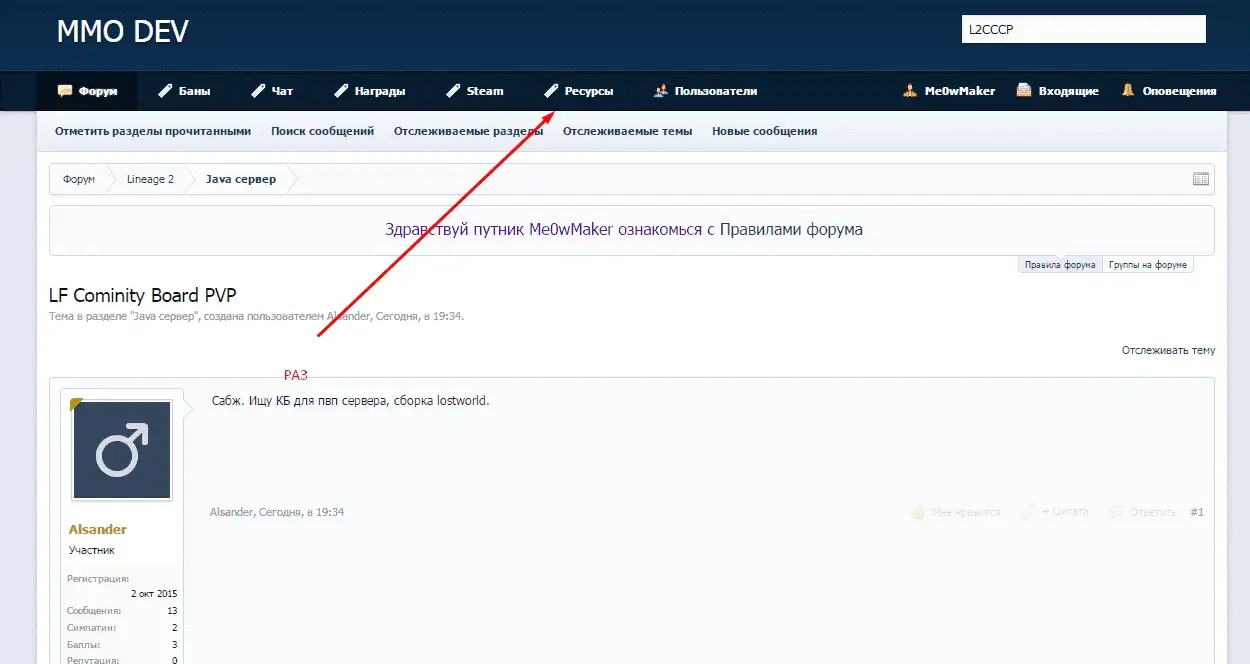Click the Сообщения: count row

(x=122, y=610)
